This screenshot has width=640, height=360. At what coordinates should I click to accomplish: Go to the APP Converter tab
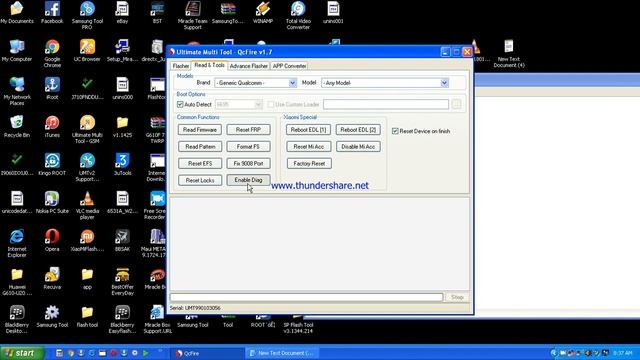pos(289,66)
